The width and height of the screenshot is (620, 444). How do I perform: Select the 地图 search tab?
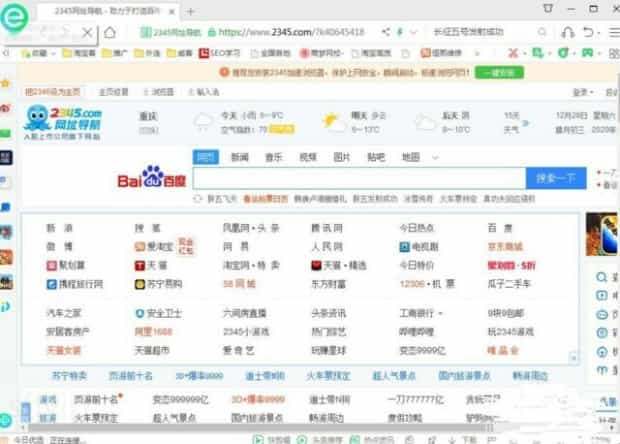click(x=410, y=157)
